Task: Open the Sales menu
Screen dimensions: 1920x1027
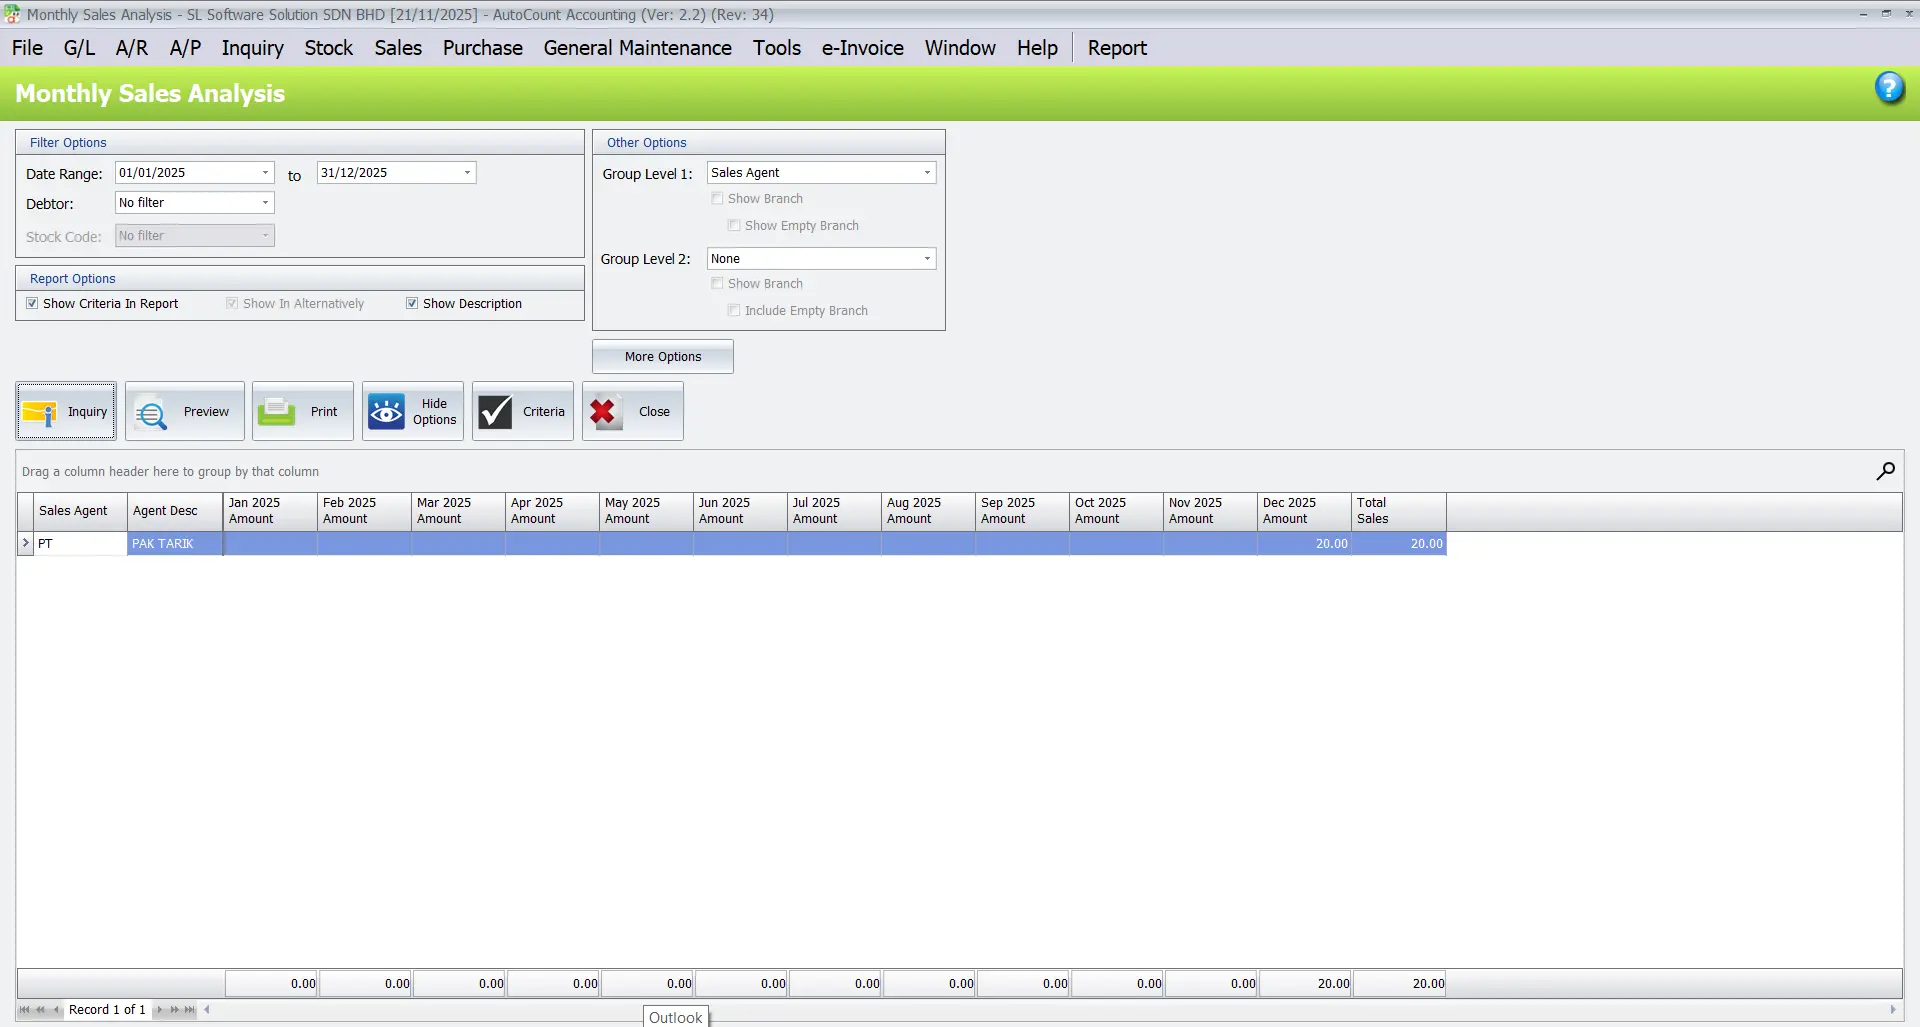Action: click(397, 47)
